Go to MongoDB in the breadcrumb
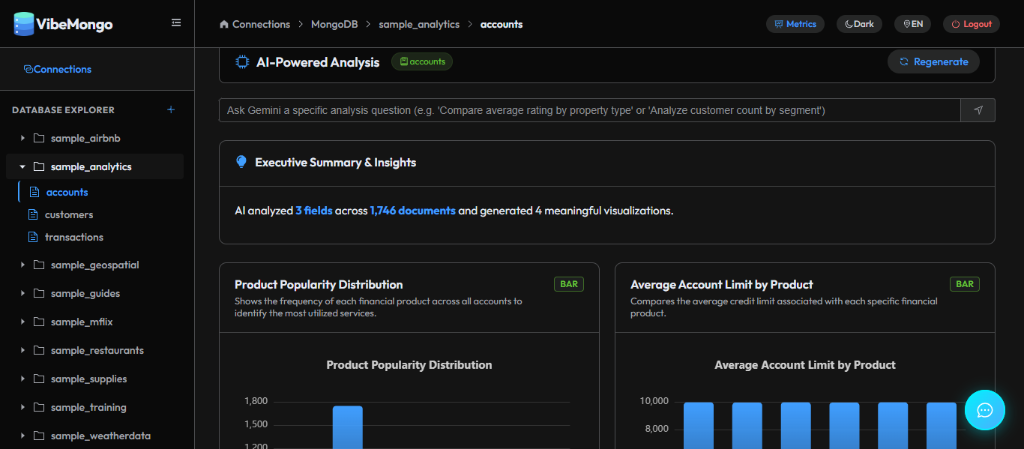Image resolution: width=1024 pixels, height=449 pixels. (x=334, y=24)
